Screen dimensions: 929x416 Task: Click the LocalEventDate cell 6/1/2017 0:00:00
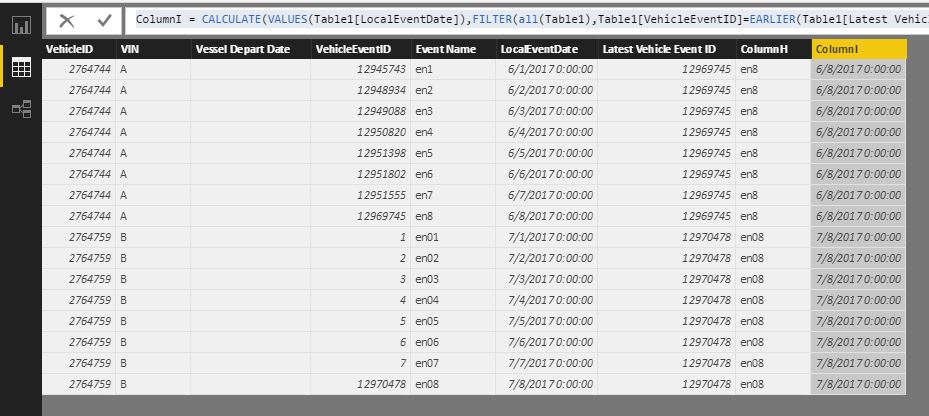click(x=547, y=69)
